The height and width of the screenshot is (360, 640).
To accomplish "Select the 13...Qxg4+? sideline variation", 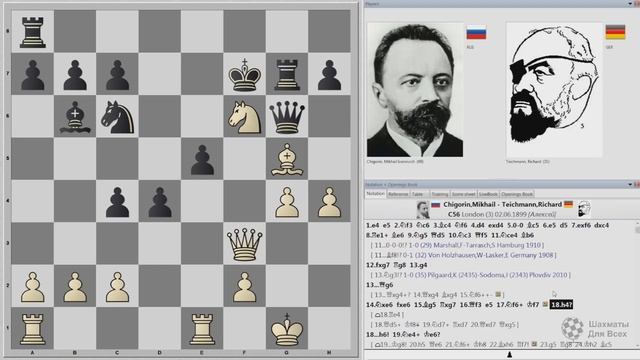I will click(x=438, y=295).
